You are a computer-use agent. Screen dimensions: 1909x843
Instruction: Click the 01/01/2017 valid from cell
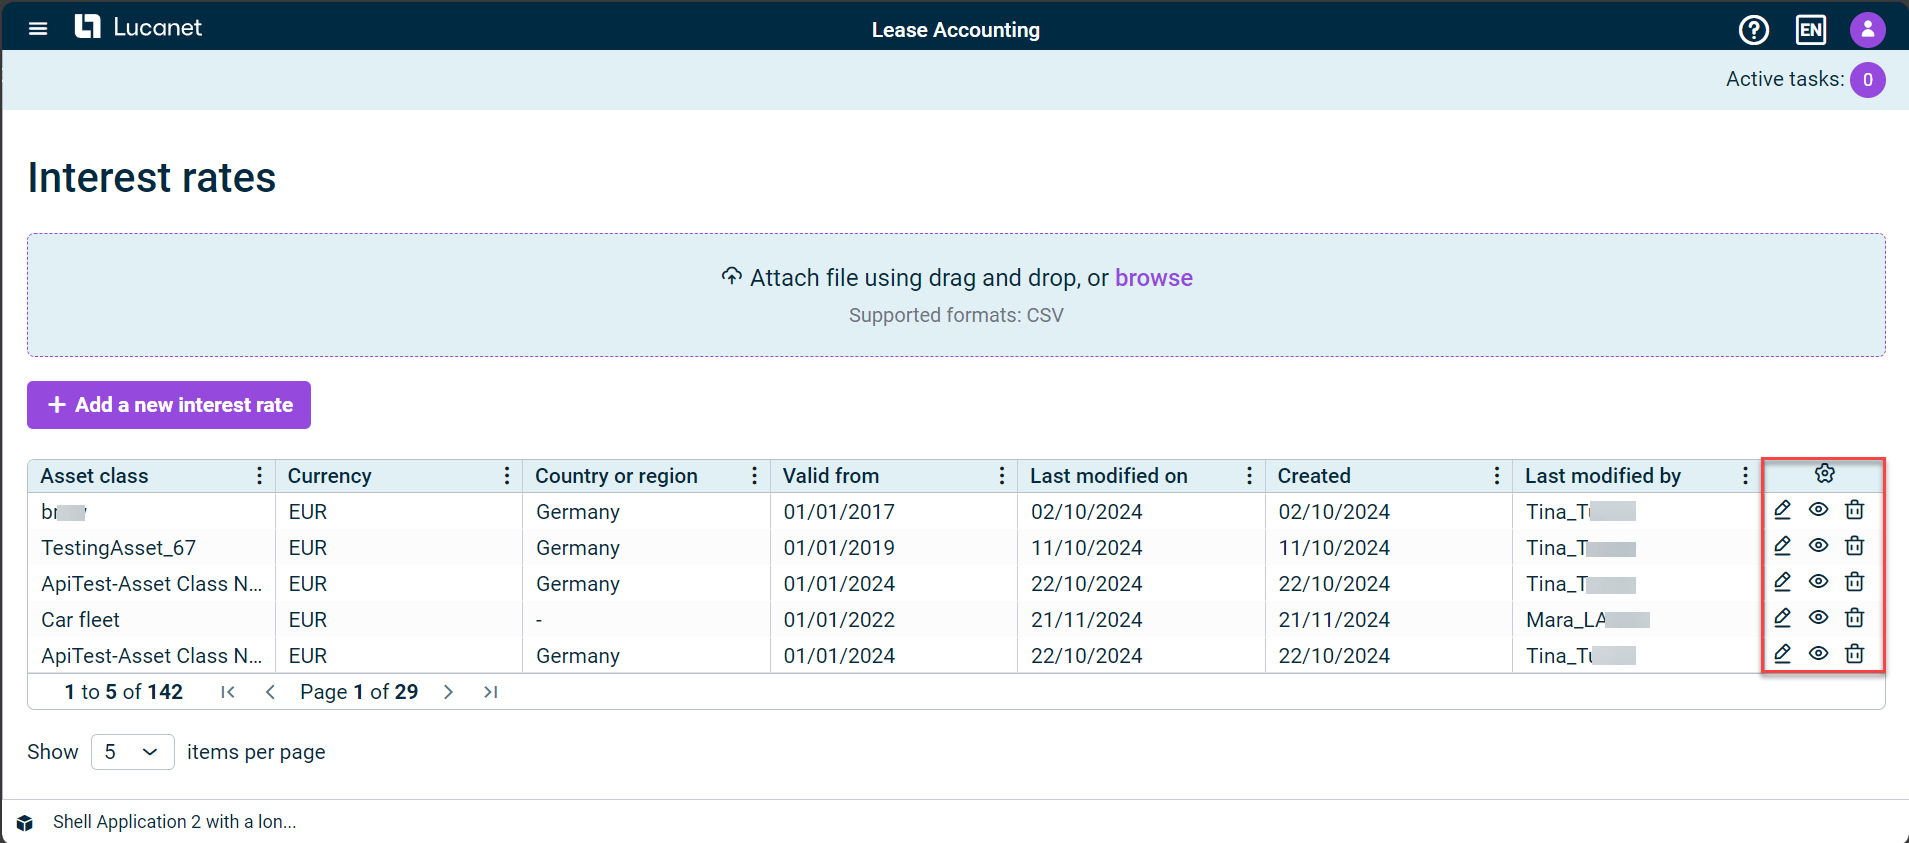click(893, 512)
